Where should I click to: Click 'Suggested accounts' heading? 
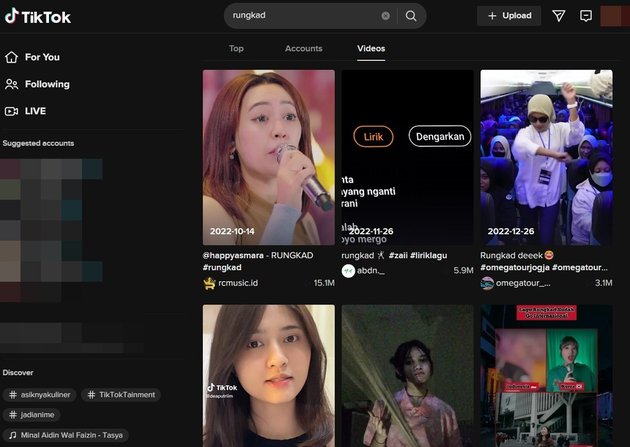coord(38,143)
